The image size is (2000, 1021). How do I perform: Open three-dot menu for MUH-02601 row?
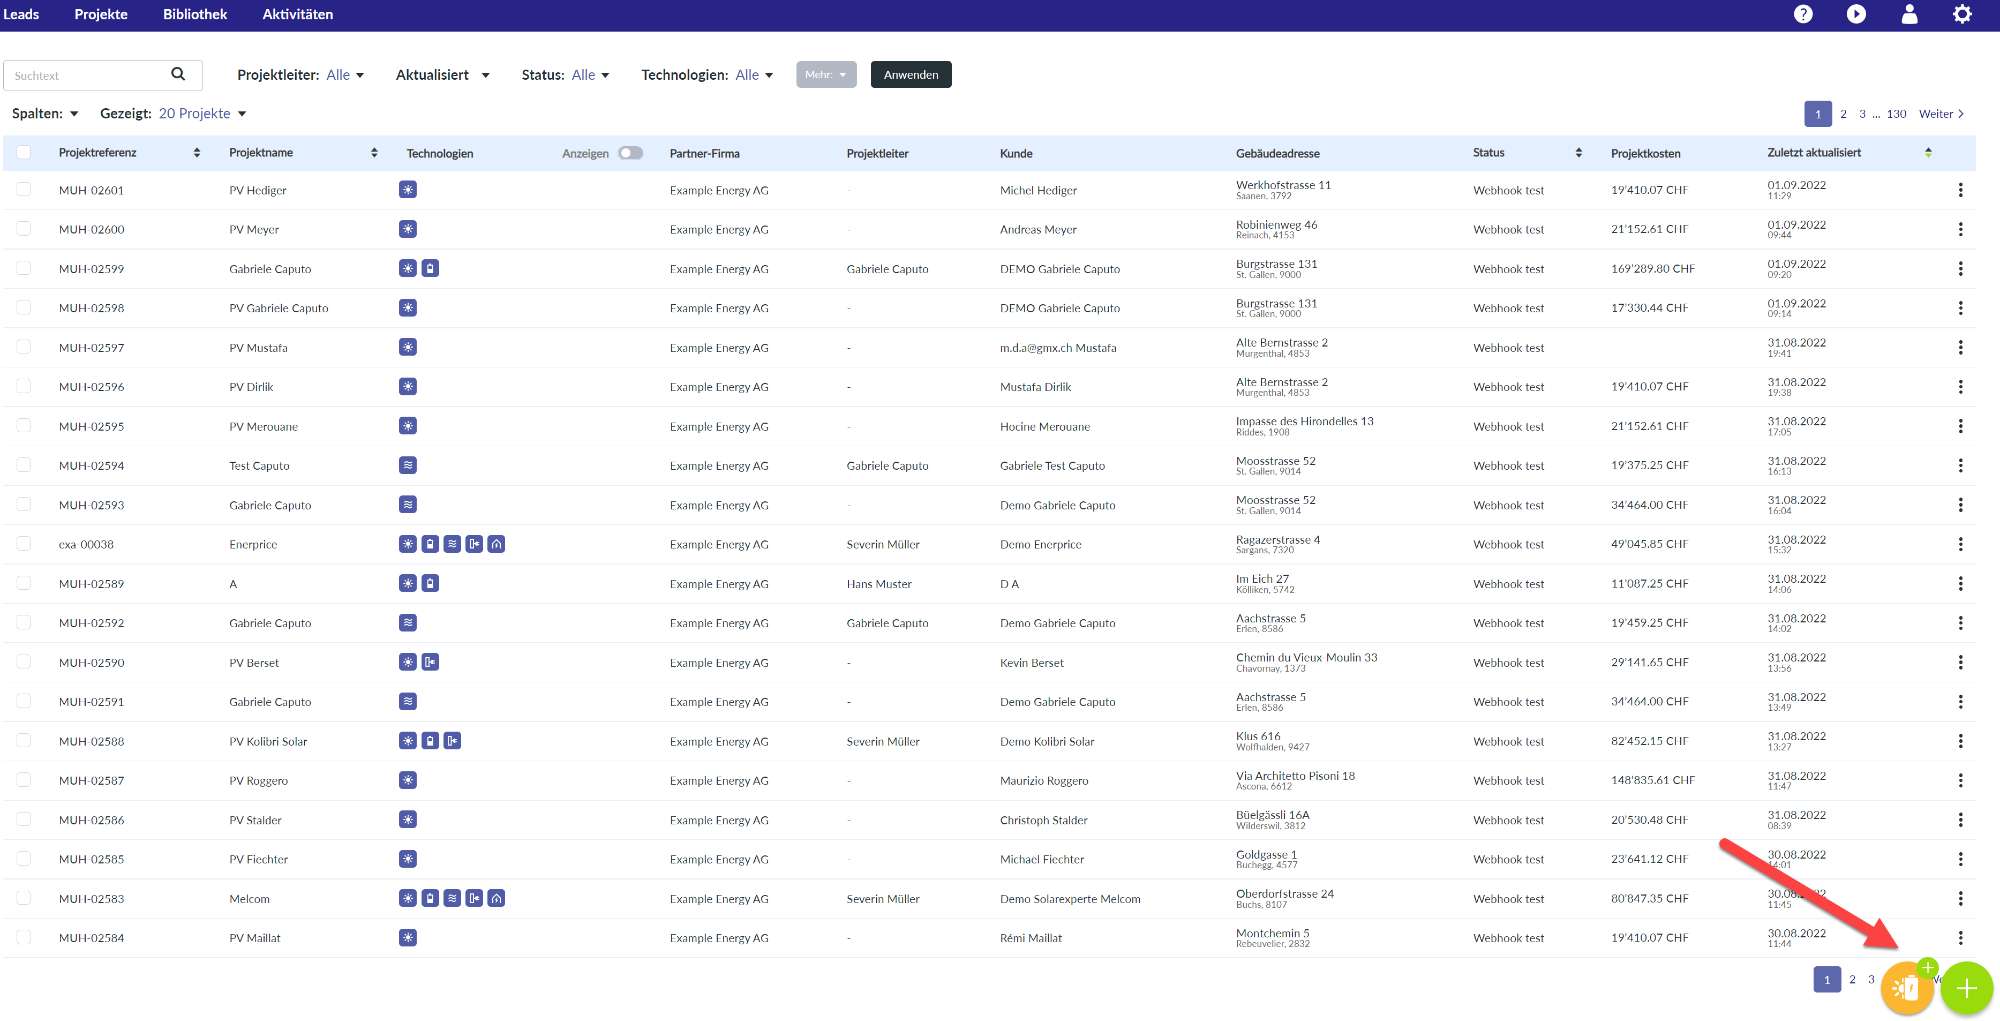(1960, 190)
